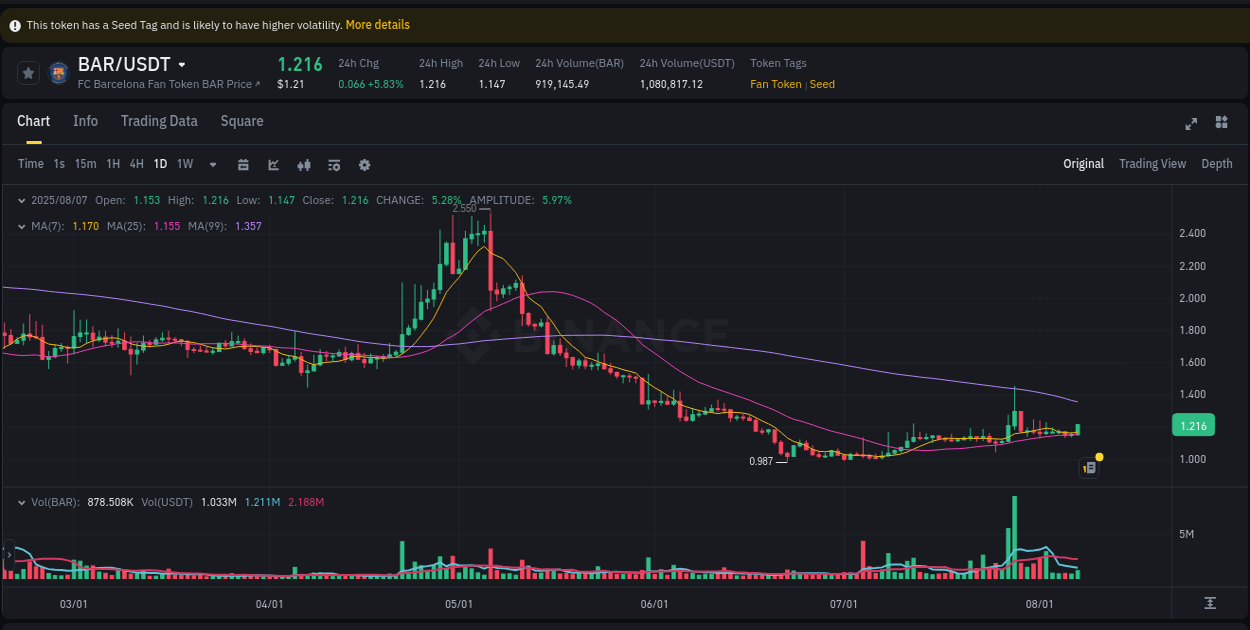1250x630 pixels.
Task: Open the chart settings gear
Action: click(364, 164)
